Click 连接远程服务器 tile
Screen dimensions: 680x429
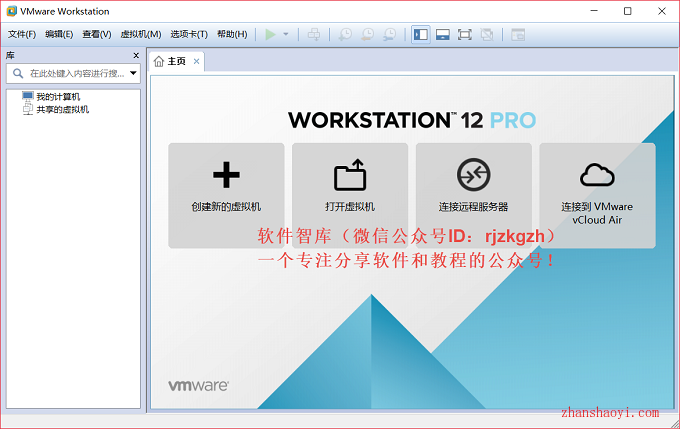(x=474, y=196)
